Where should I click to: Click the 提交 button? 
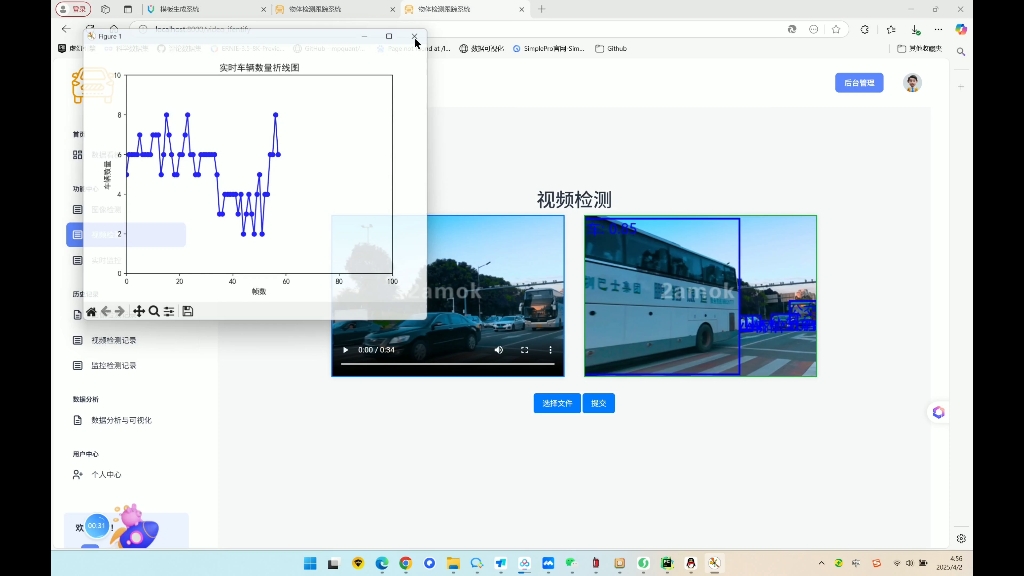pyautogui.click(x=599, y=403)
